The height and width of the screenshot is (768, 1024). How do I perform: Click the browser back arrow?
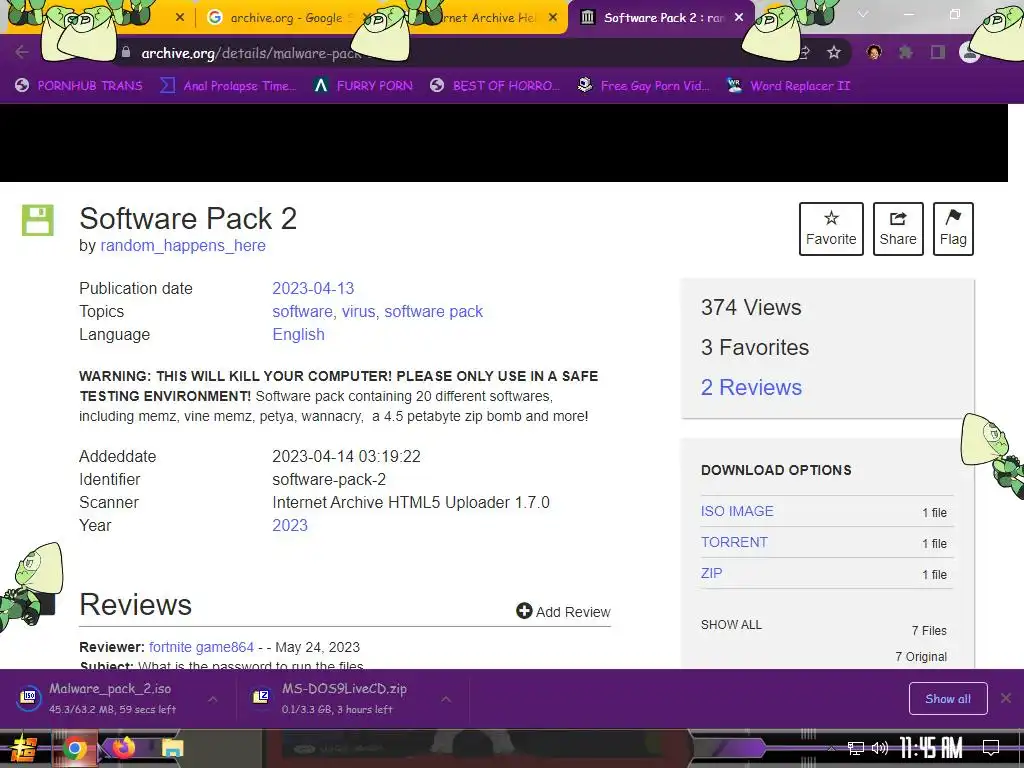point(22,52)
